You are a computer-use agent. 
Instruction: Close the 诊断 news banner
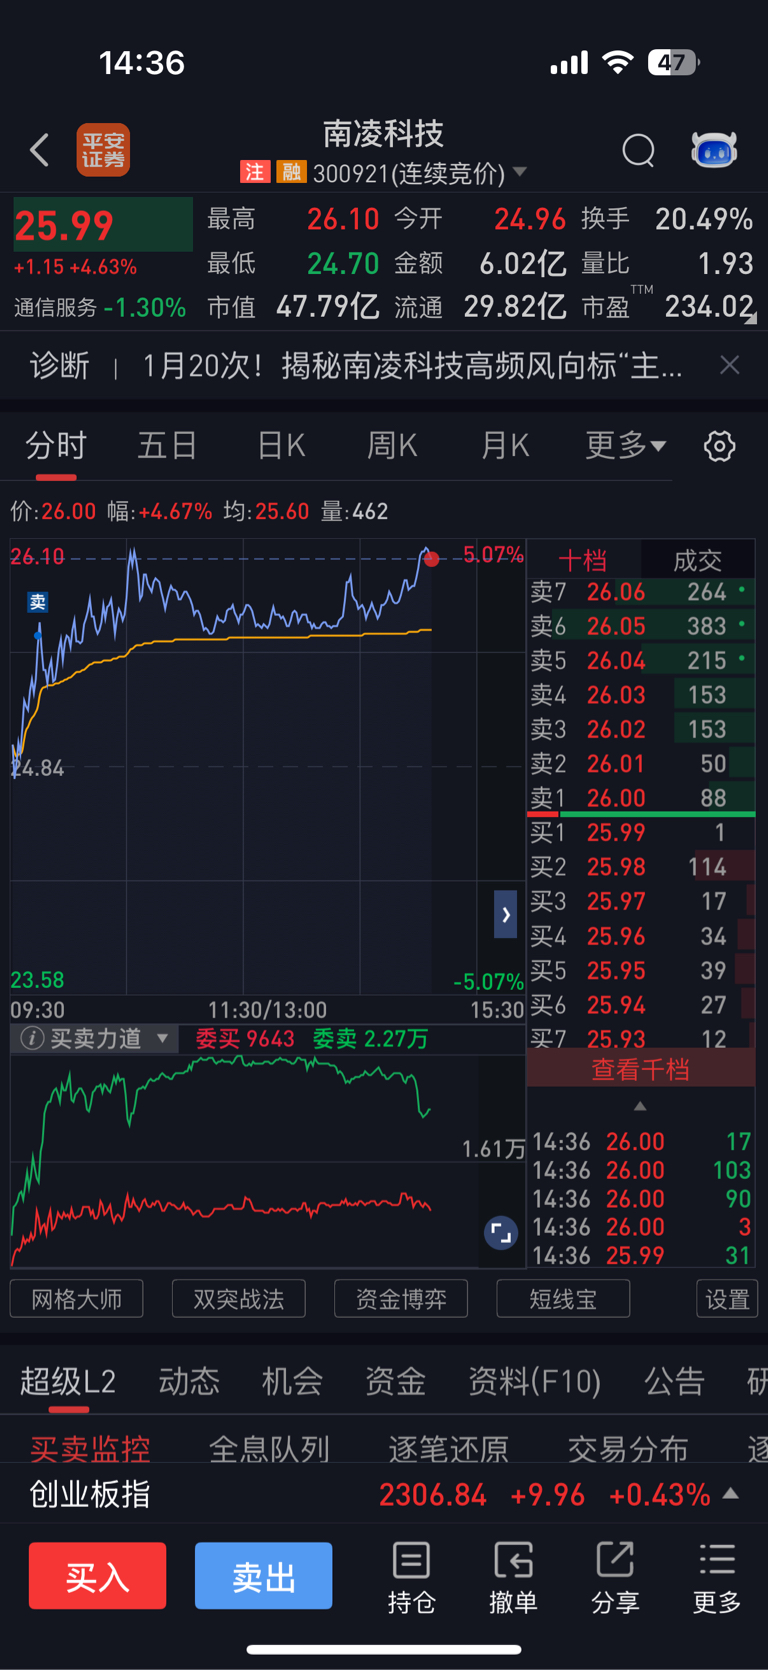pyautogui.click(x=730, y=365)
